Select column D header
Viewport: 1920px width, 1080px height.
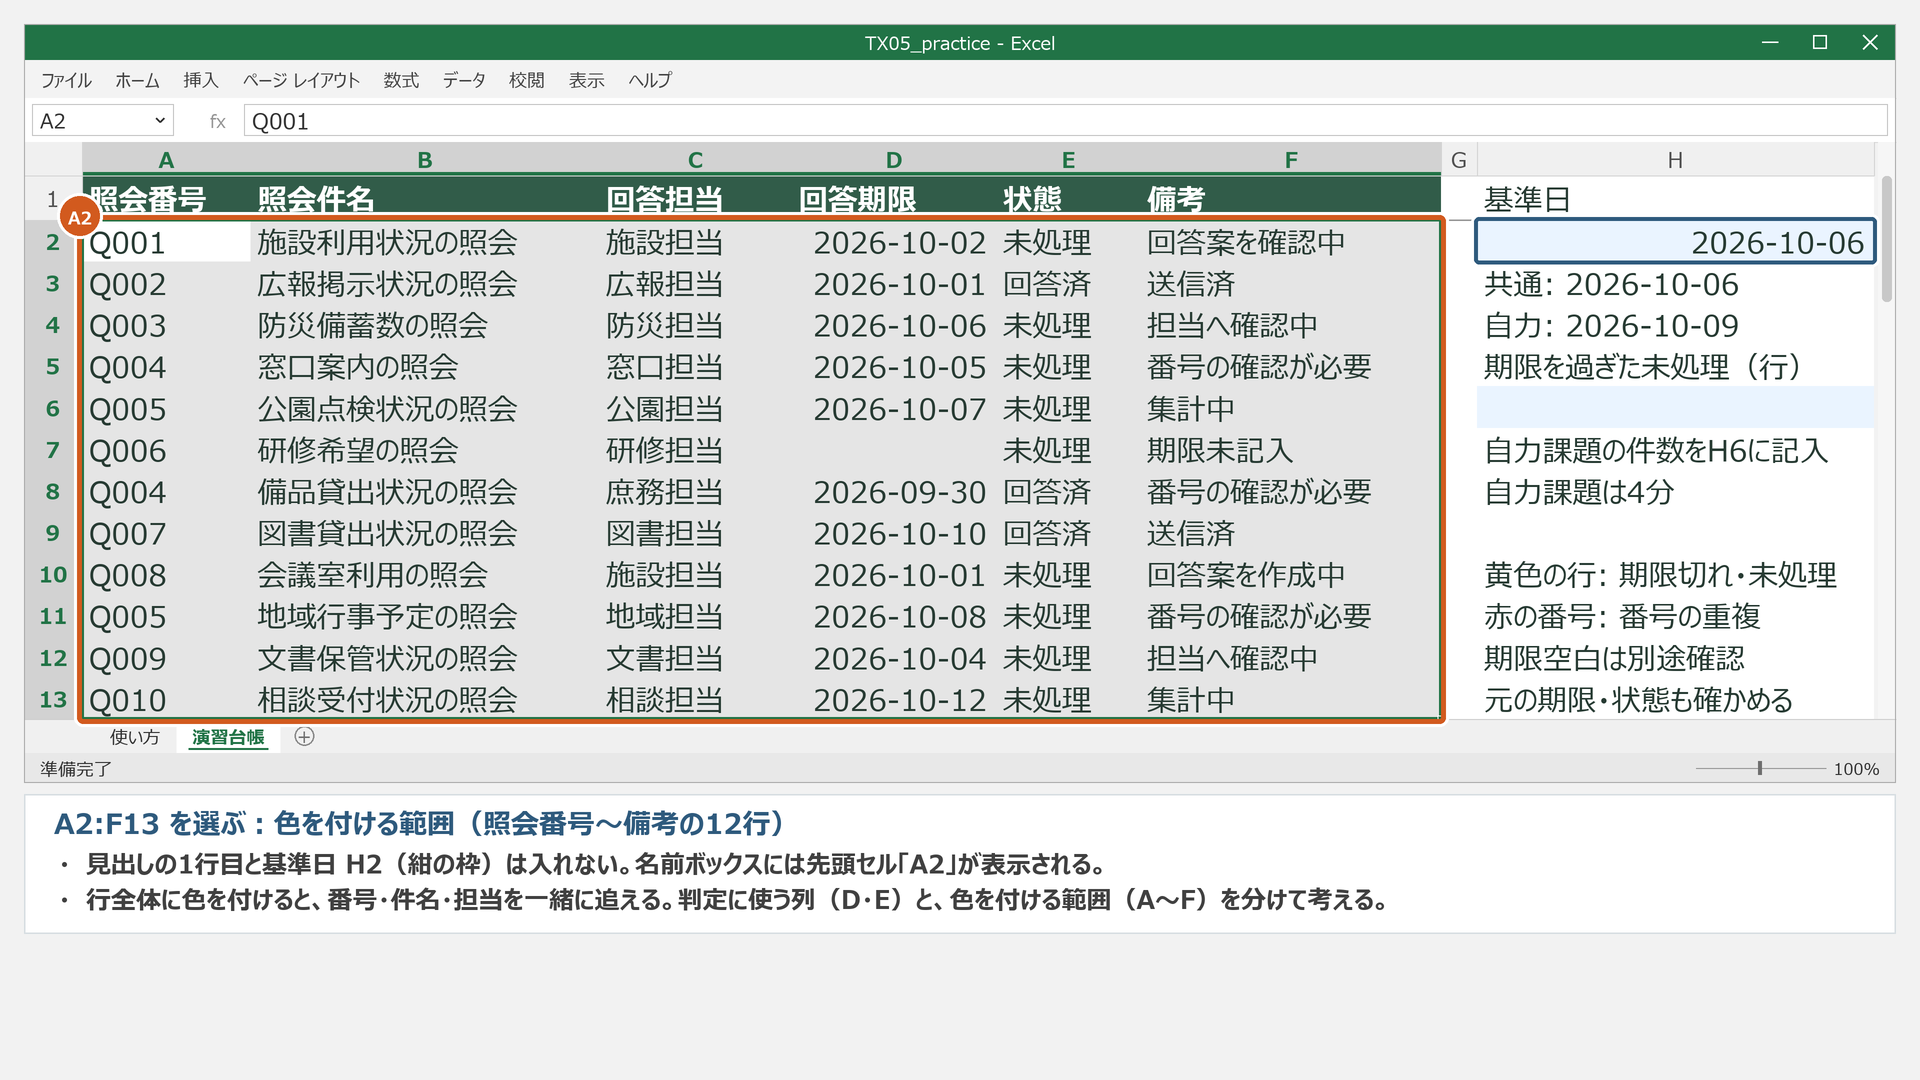(894, 160)
